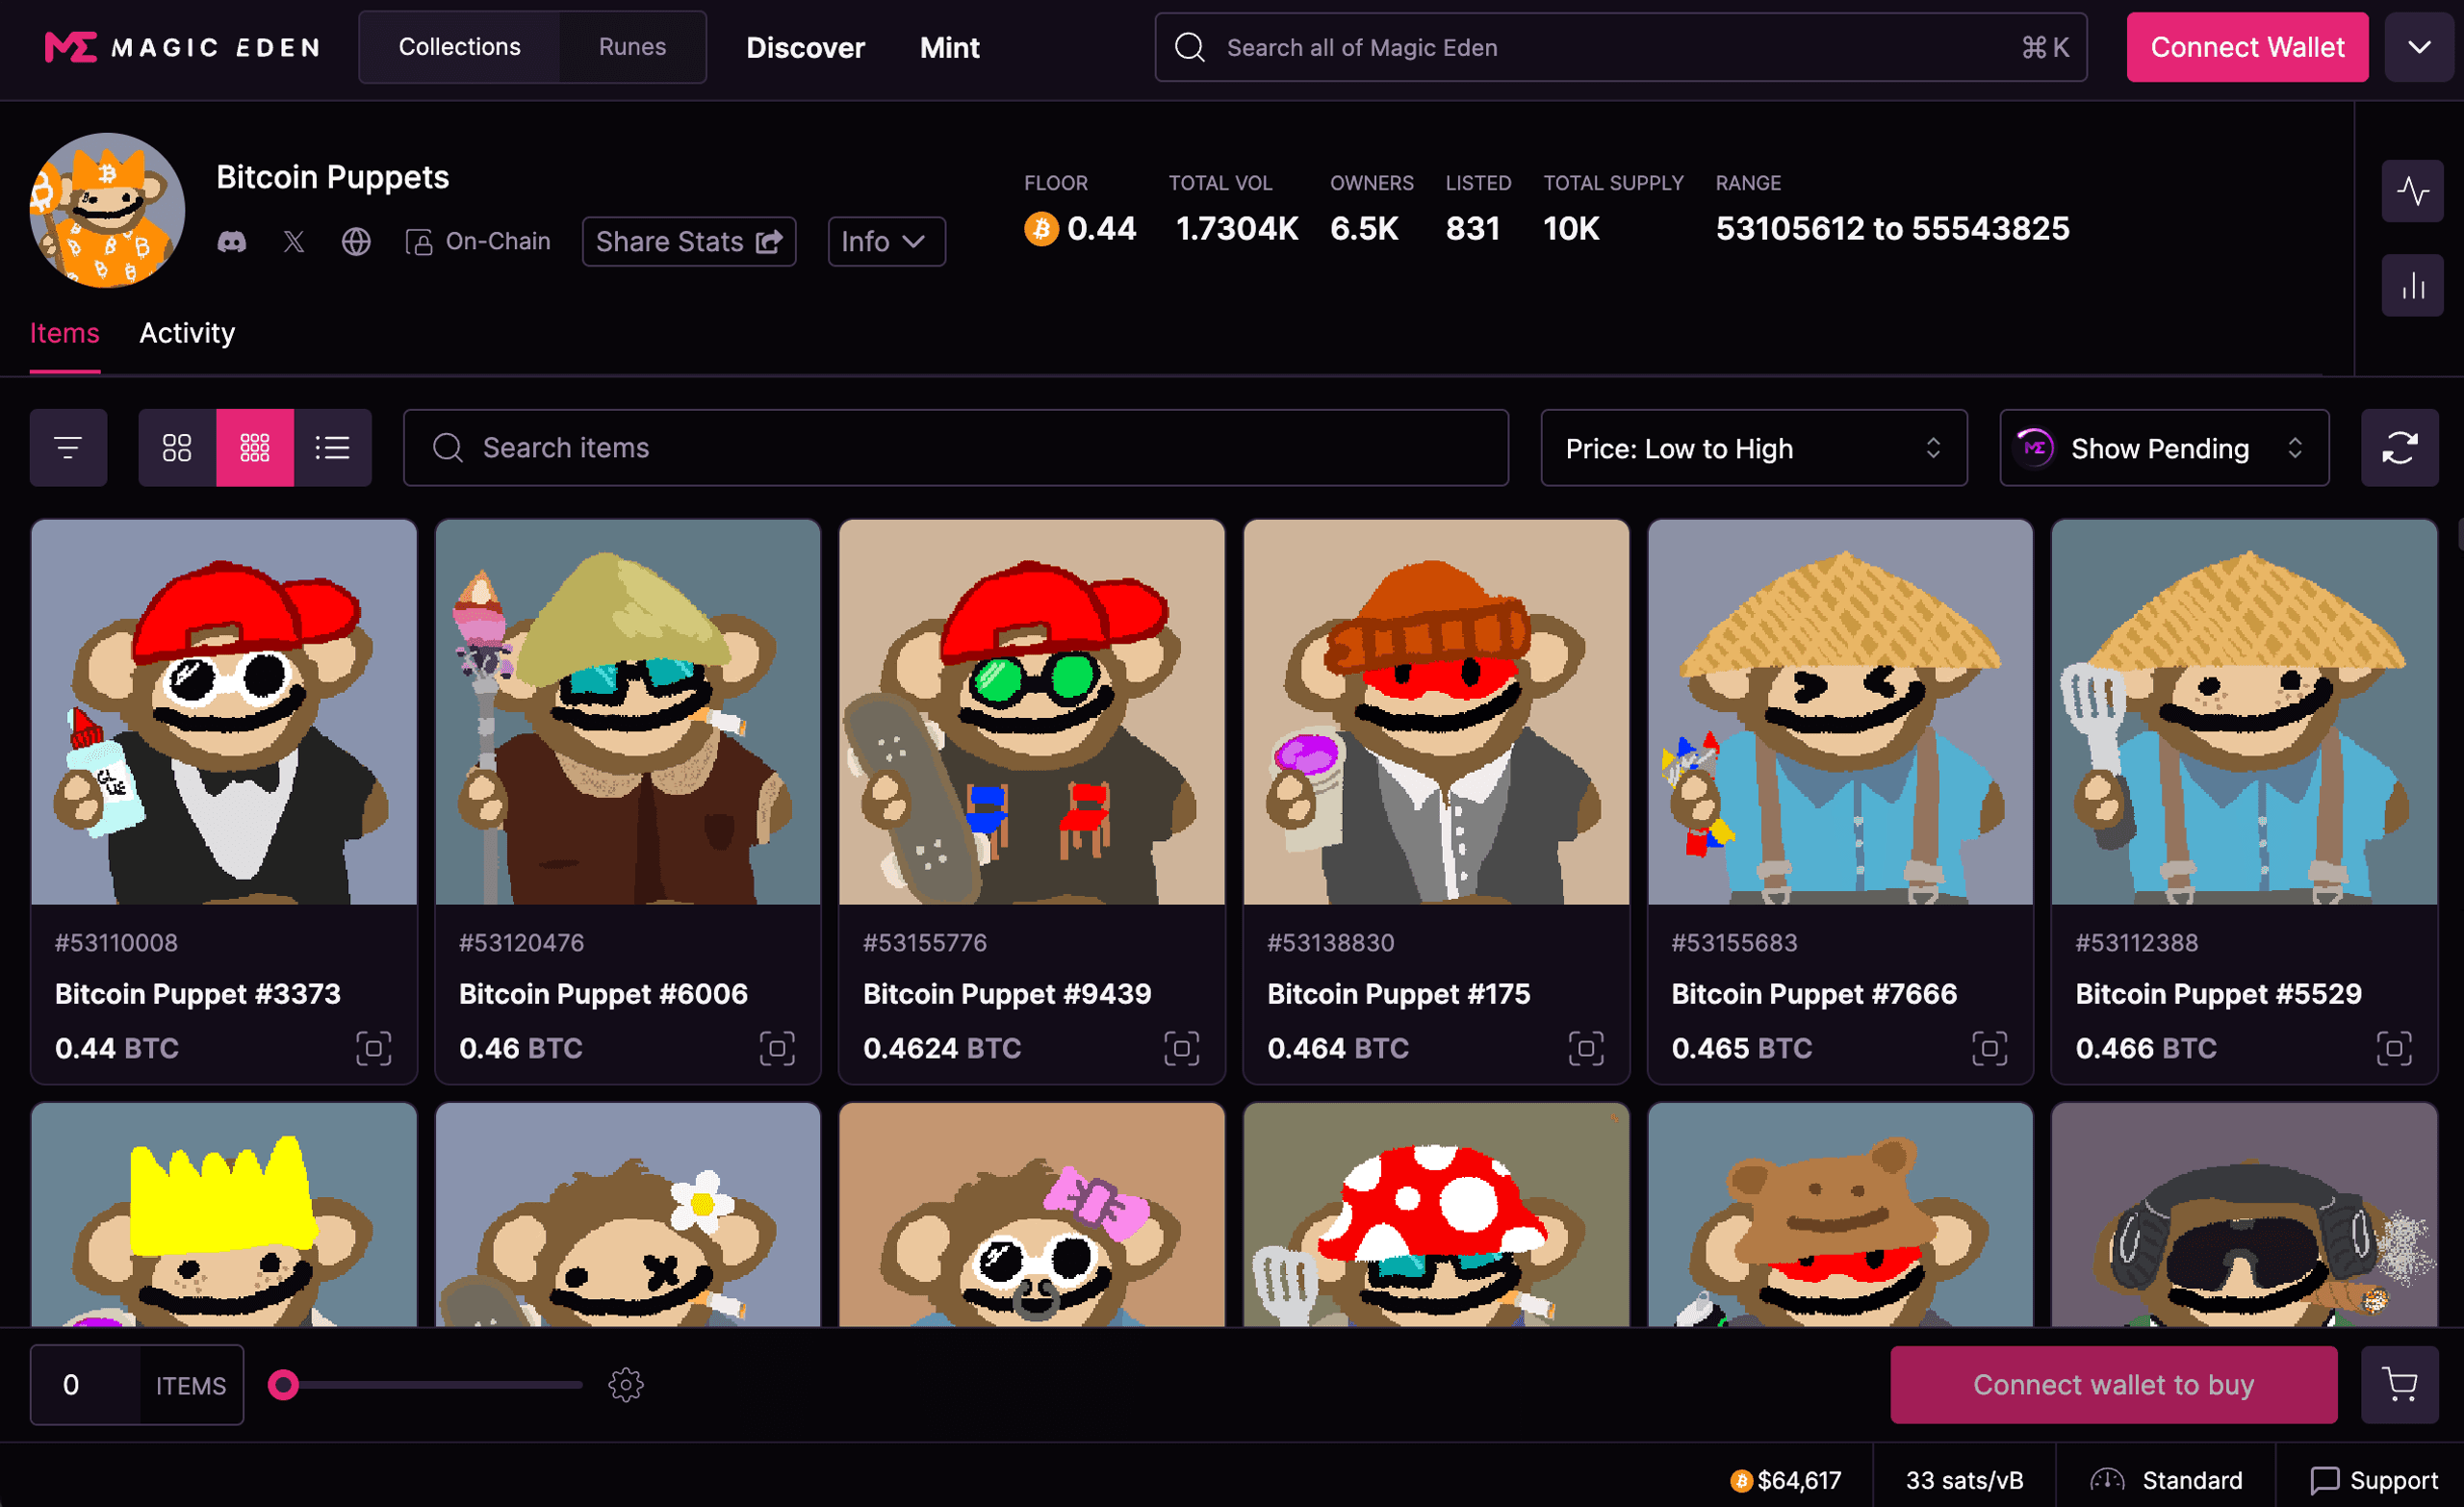Open the bar chart analytics icon
Viewport: 2464px width, 1507px height.
pos(2412,286)
